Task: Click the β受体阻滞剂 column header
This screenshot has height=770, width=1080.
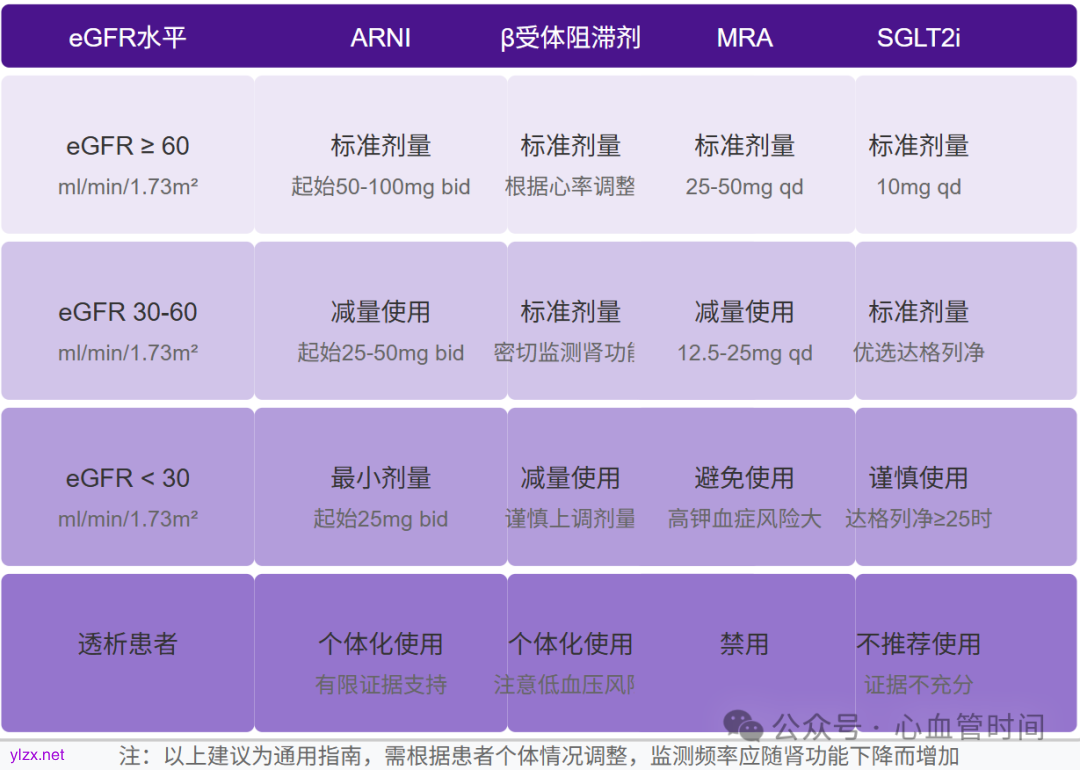Action: point(572,37)
